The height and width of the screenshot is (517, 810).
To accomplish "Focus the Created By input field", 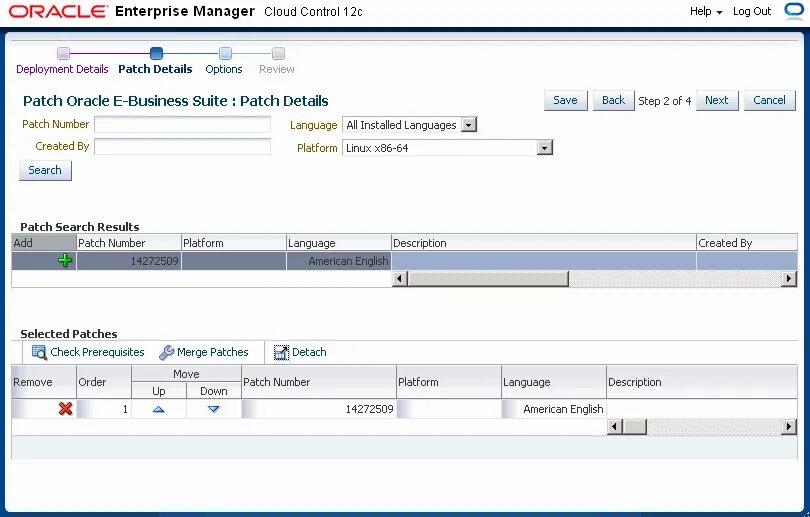I will click(x=182, y=147).
